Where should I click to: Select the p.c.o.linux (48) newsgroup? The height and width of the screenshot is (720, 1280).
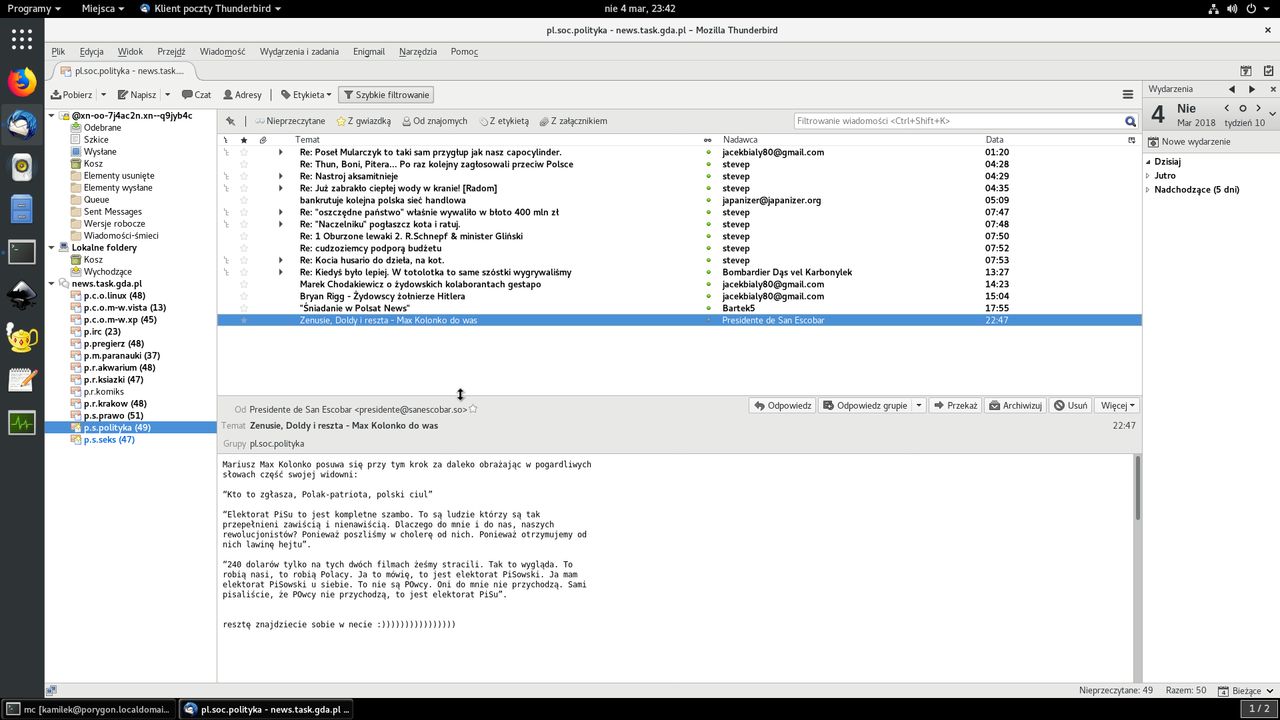[x=114, y=296]
